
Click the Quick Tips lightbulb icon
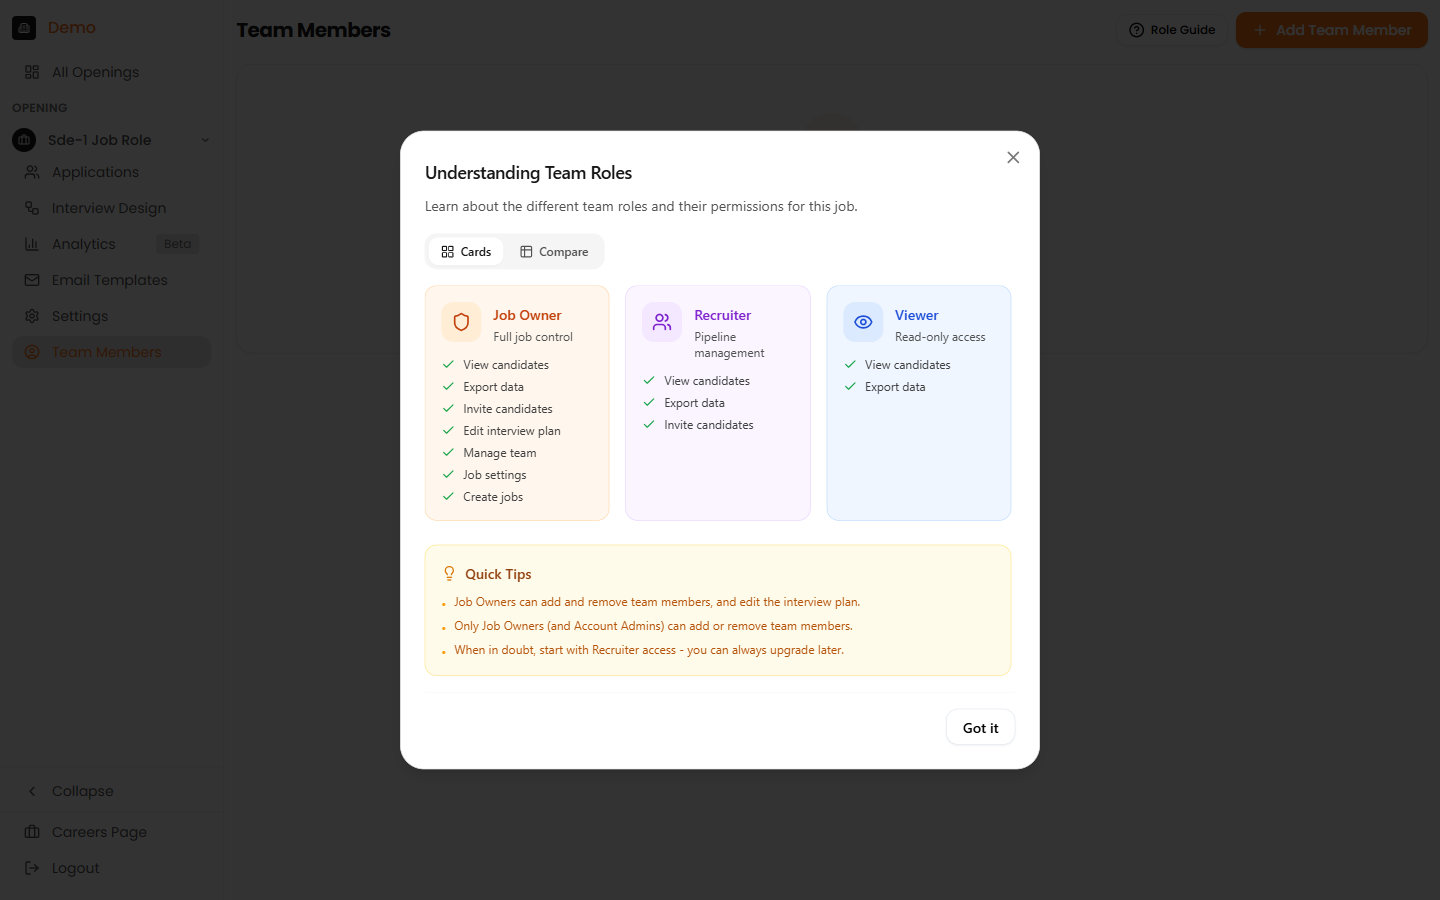click(448, 573)
